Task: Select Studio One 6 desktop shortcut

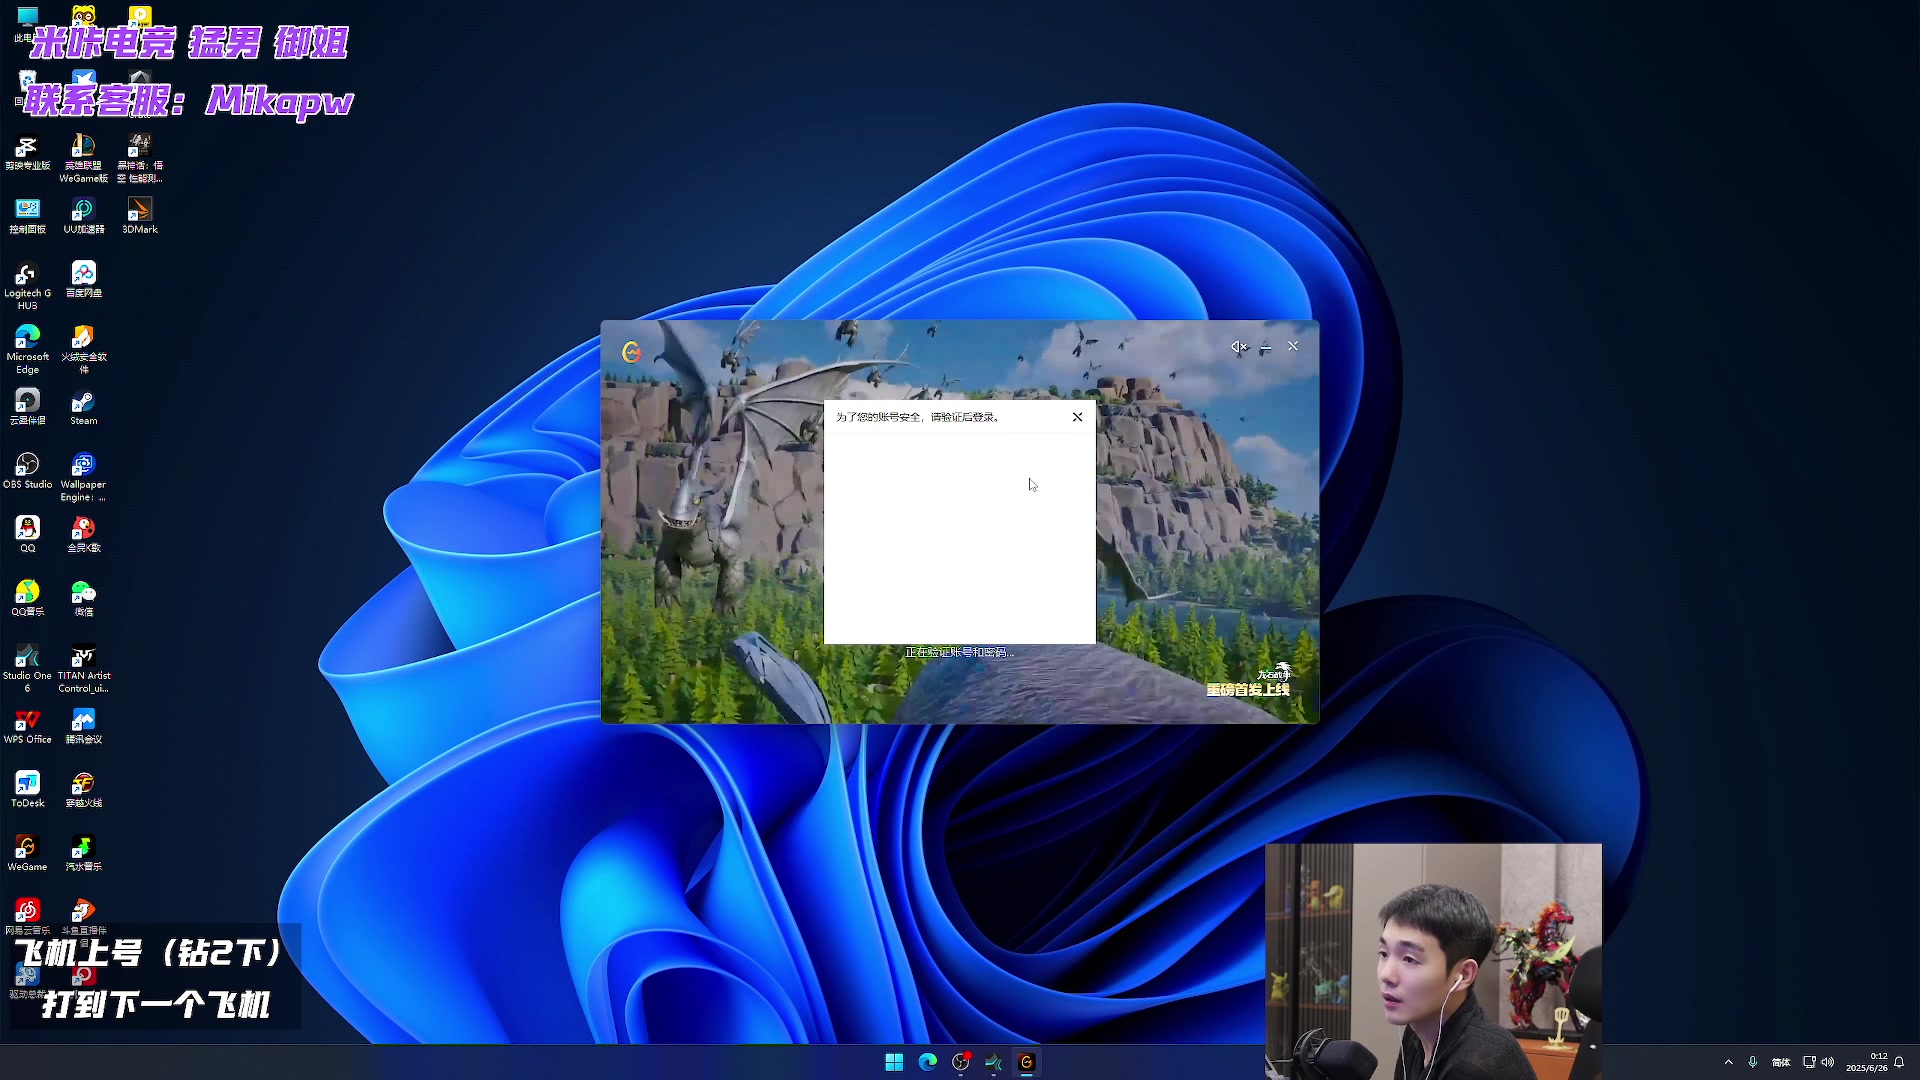Action: (x=27, y=668)
